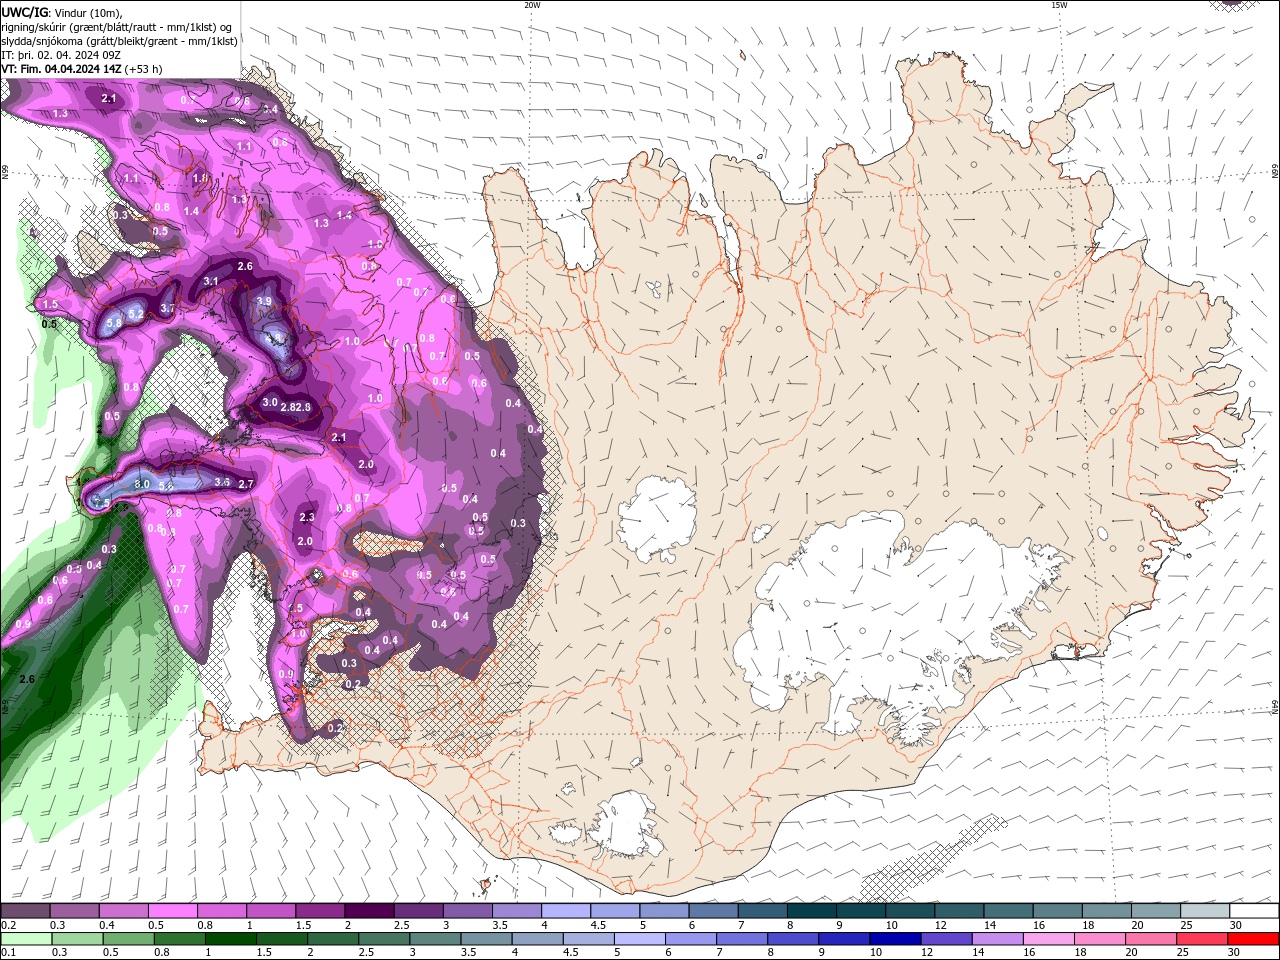The width and height of the screenshot is (1280, 960).
Task: Click the 'VT: Fim. 04.04.2024 14Z' valid time
Action: click(61, 69)
